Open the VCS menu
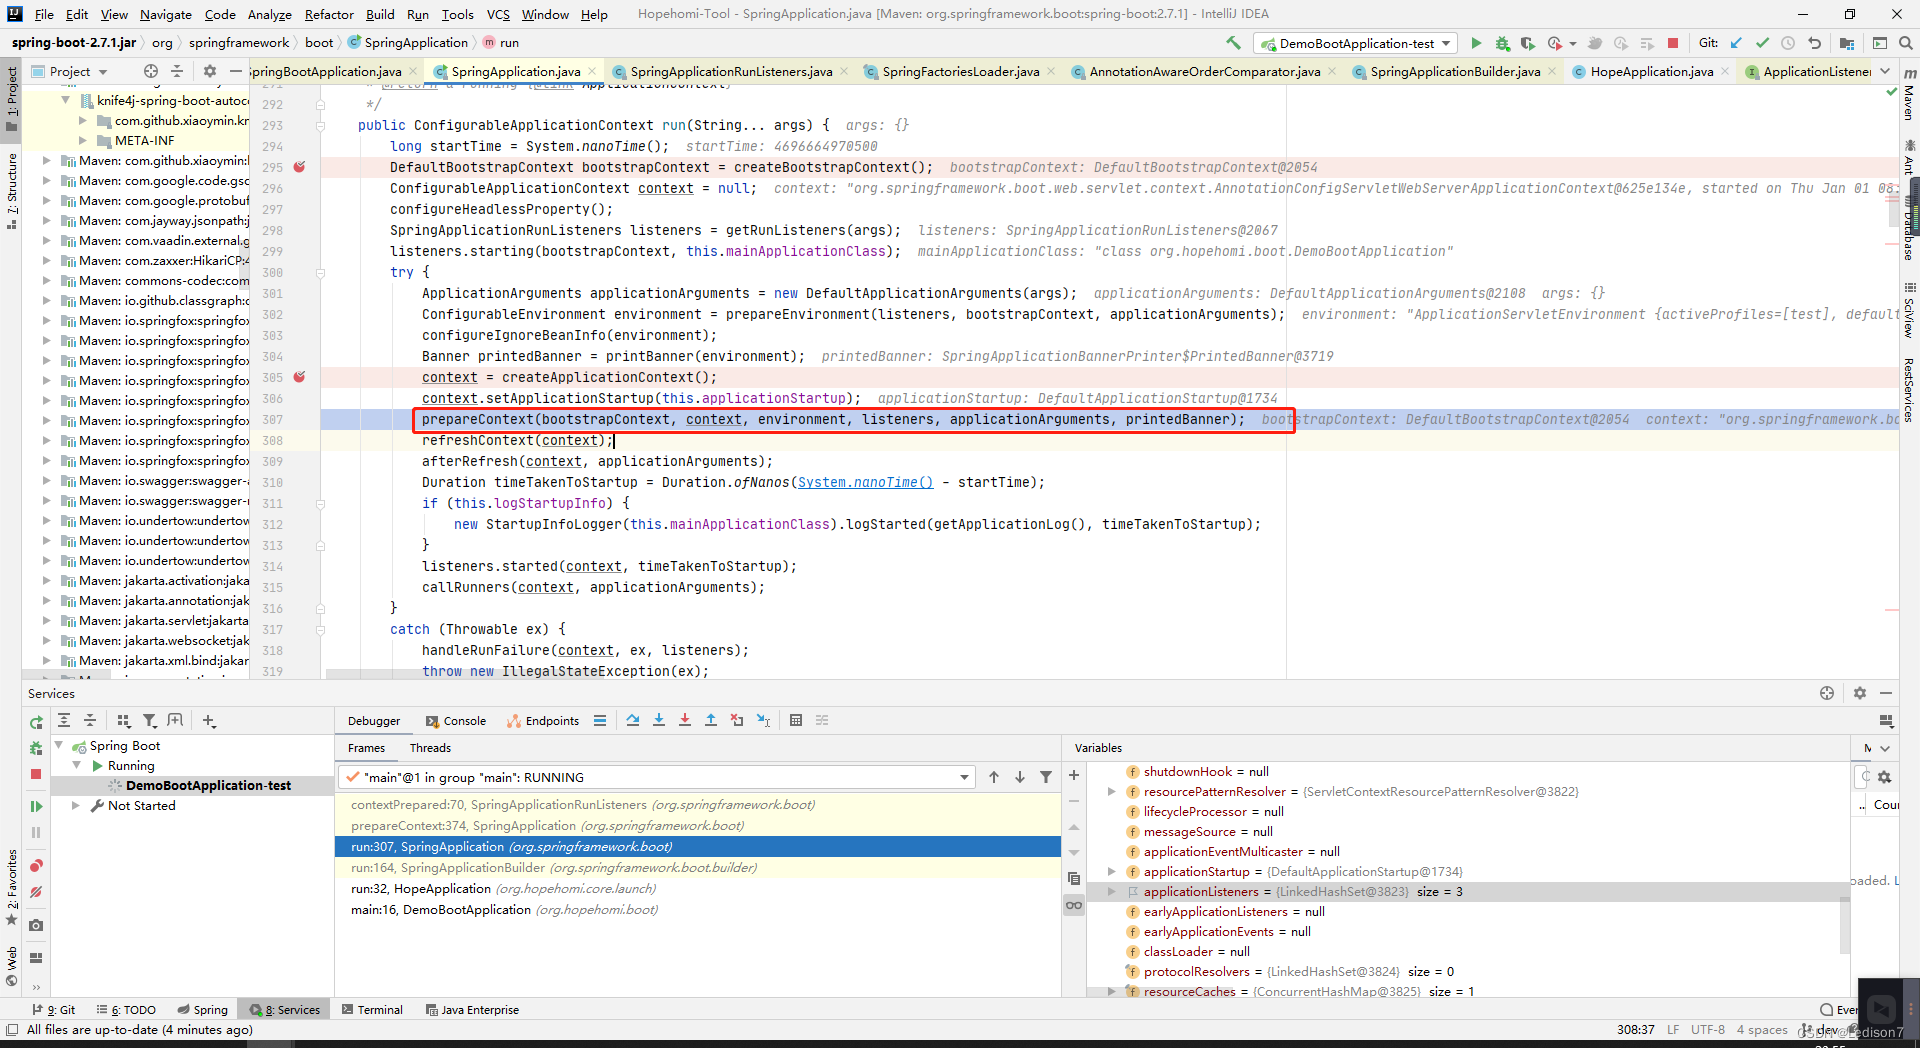 (498, 14)
